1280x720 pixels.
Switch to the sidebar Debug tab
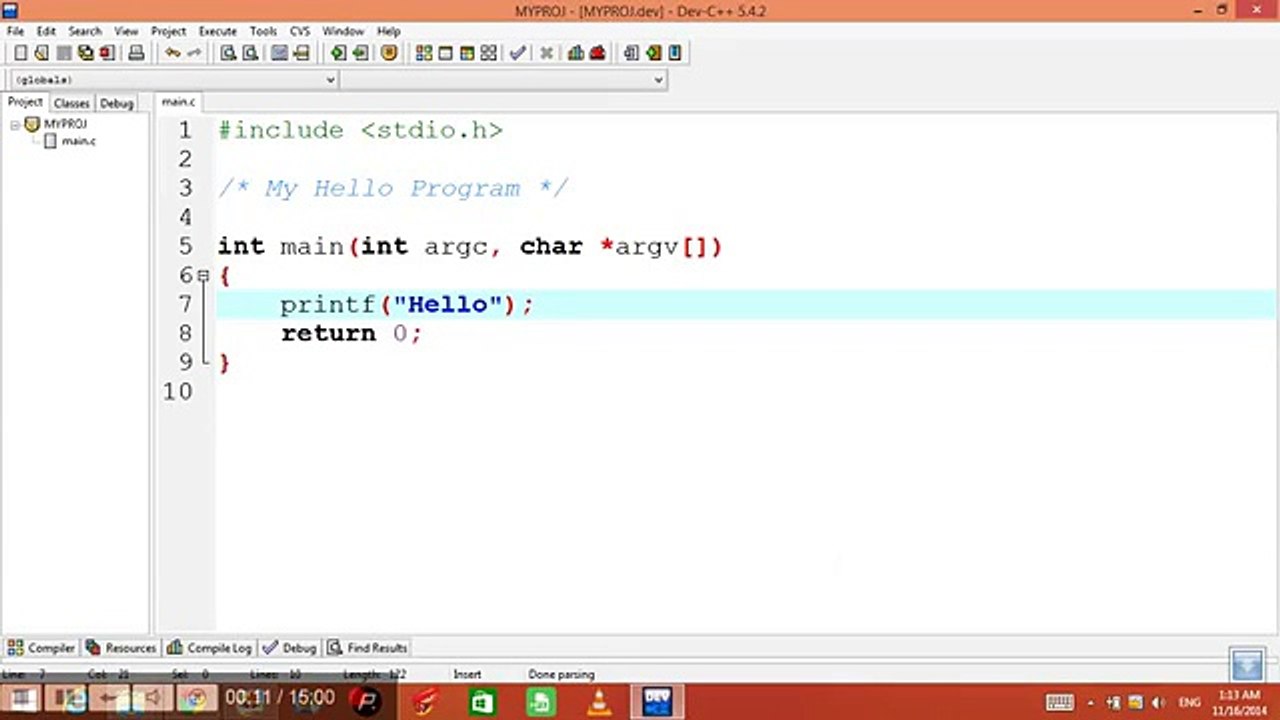116,103
